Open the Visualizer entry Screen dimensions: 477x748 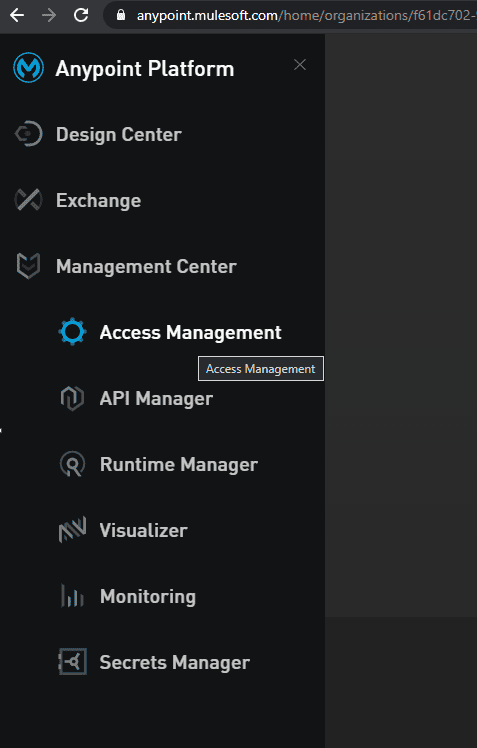tap(143, 530)
